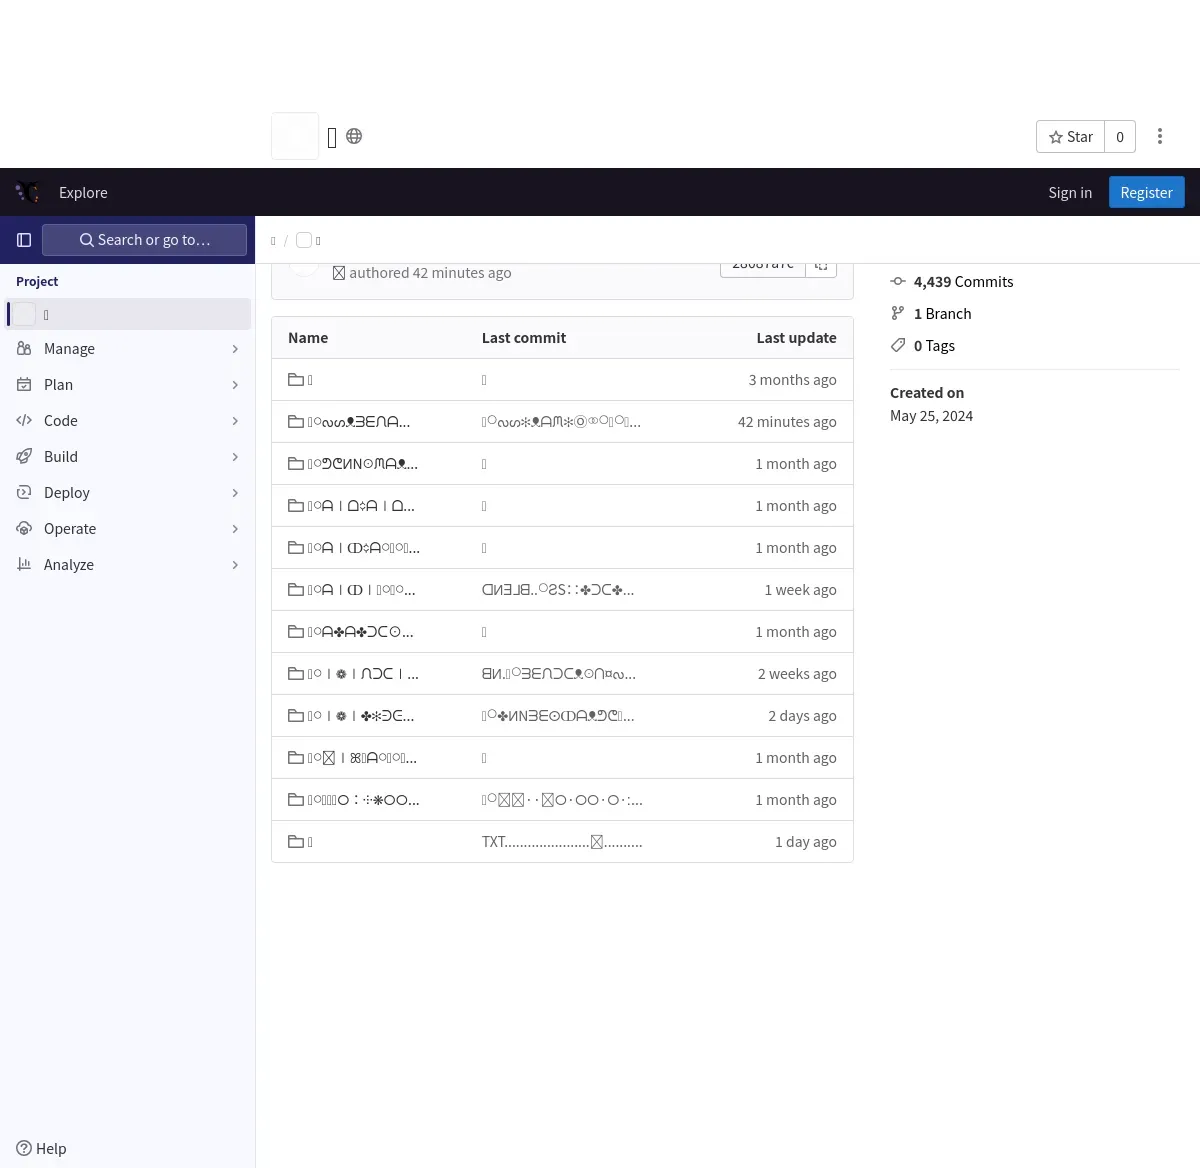Screen dimensions: 1200x1168
Task: Click the commit message starting with TXT
Action: (562, 842)
